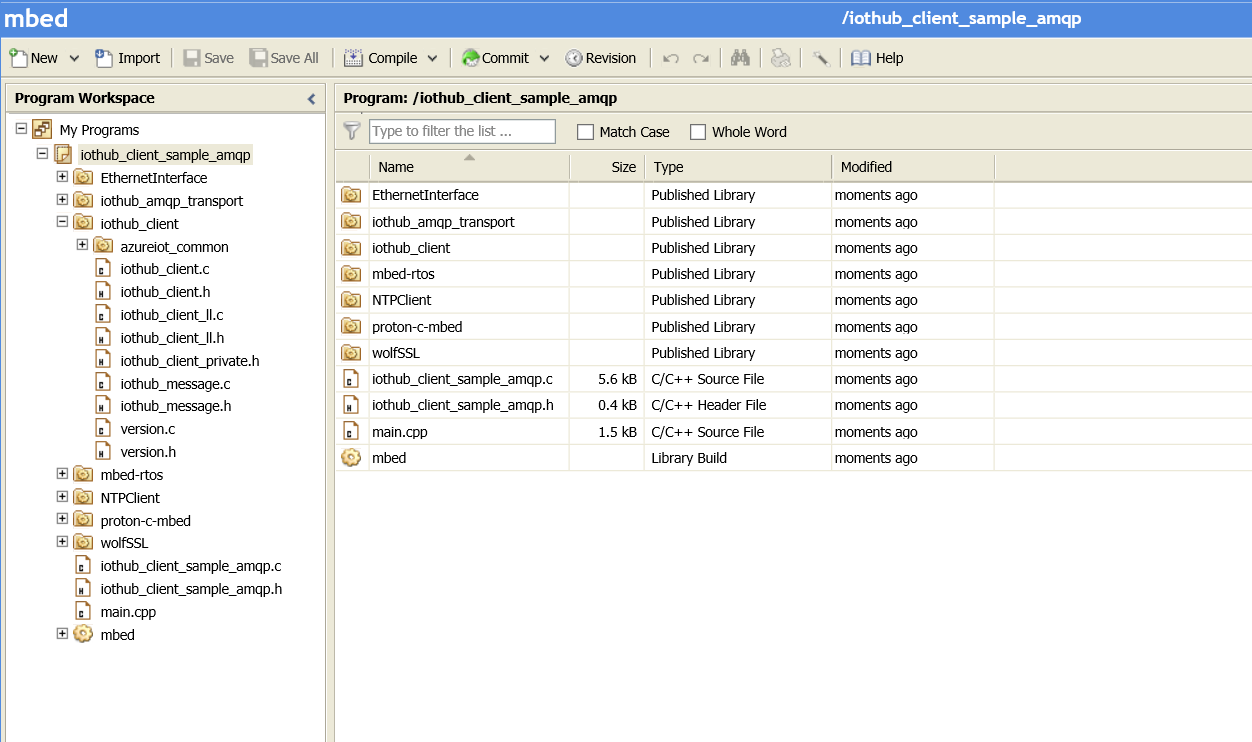This screenshot has width=1252, height=742.
Task: Expand mbed-rtos tree node
Action: pos(62,474)
